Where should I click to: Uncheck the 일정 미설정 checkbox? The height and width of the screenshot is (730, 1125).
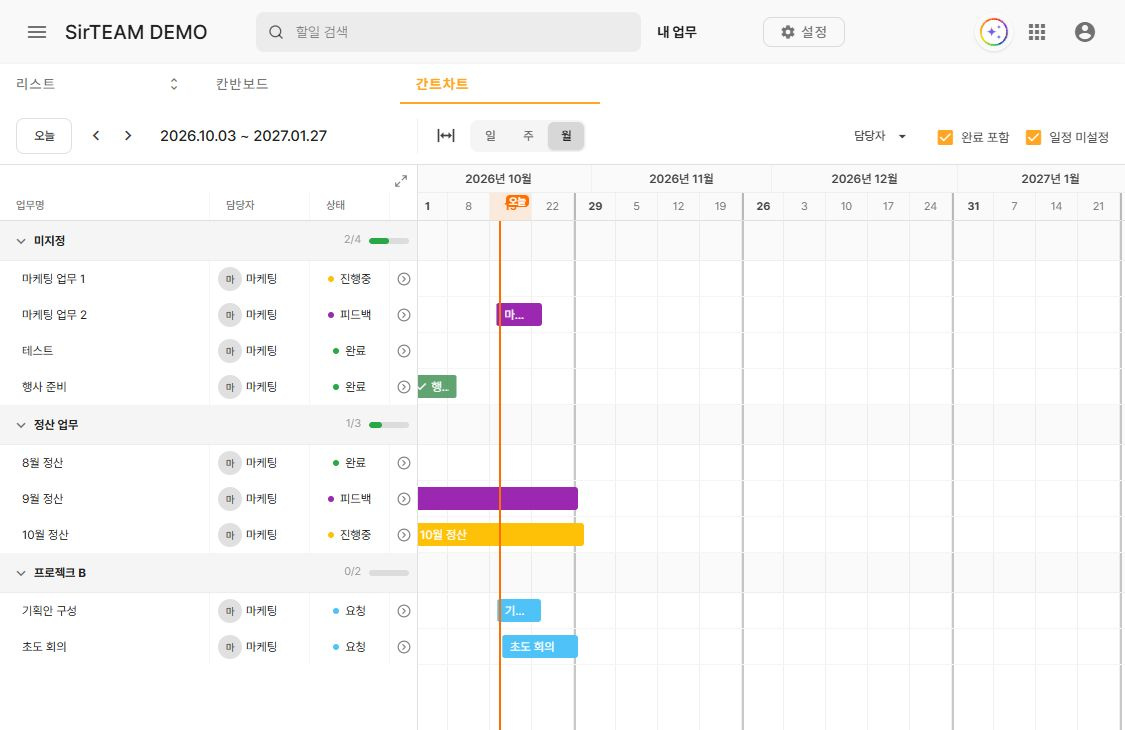click(1033, 137)
